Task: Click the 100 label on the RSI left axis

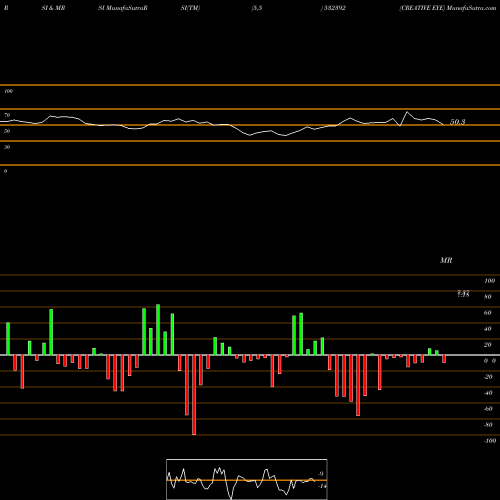Action: pos(8,91)
